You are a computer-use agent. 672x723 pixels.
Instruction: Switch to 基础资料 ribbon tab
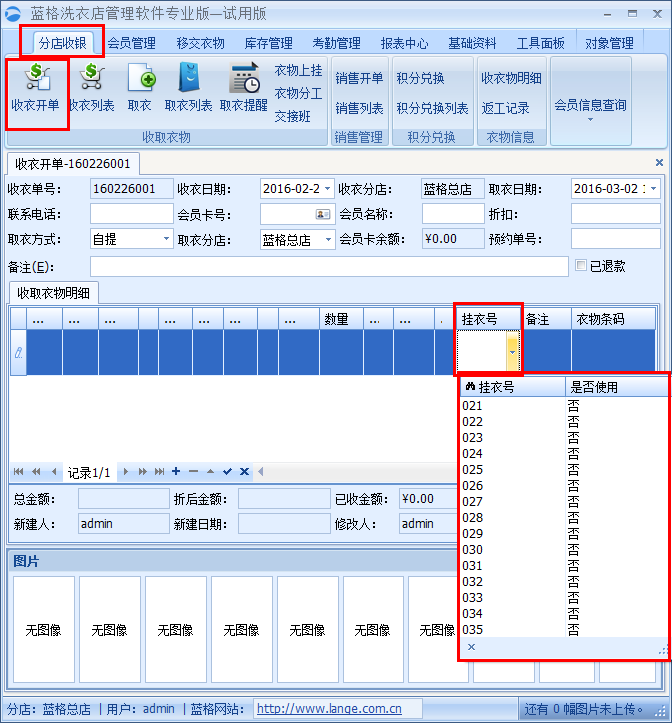coord(472,43)
